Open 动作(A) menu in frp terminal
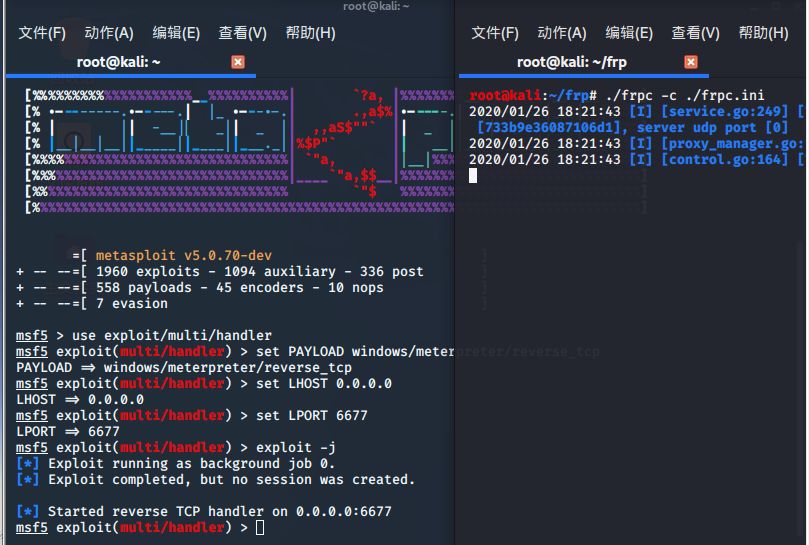Viewport: 809px width, 545px height. [562, 33]
